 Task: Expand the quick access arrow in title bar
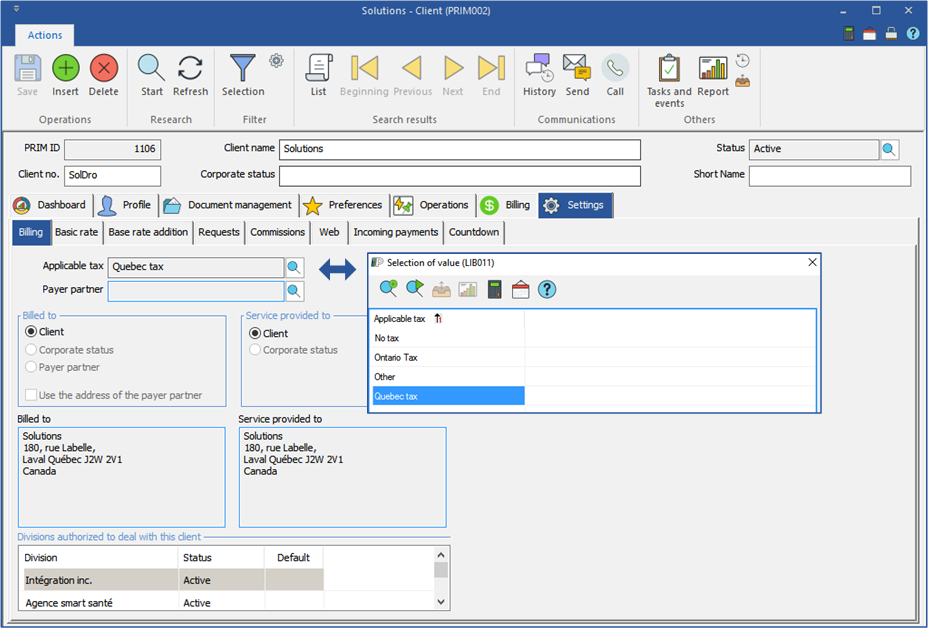(x=17, y=9)
